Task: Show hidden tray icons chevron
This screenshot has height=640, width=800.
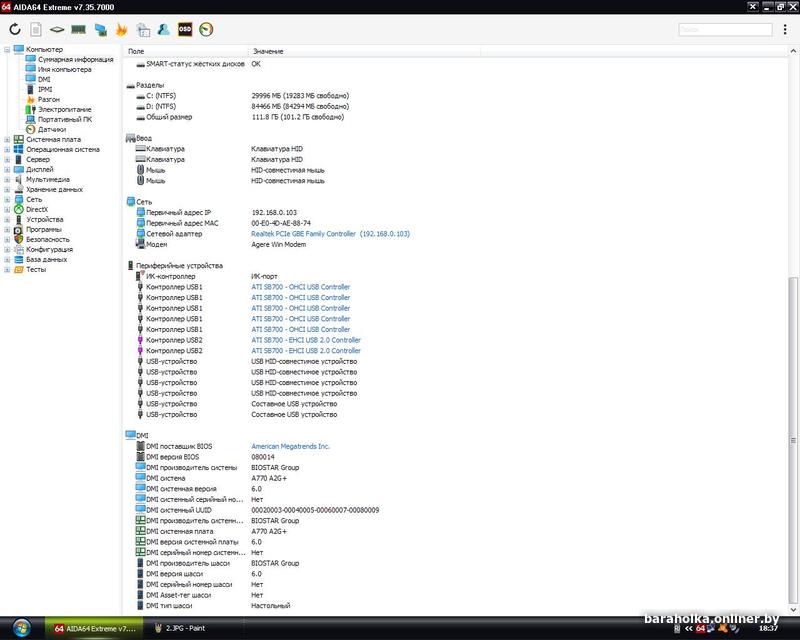Action: click(x=689, y=629)
